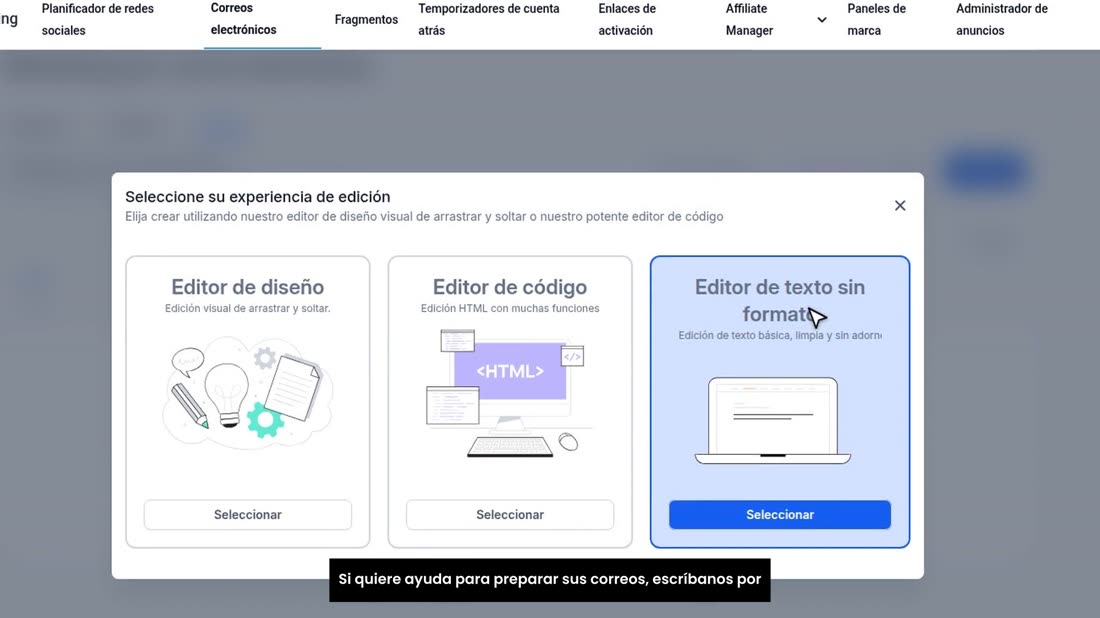Viewport: 1100px width, 618px height.
Task: Go to Temporizadores de cuenta atrás
Action: point(489,20)
